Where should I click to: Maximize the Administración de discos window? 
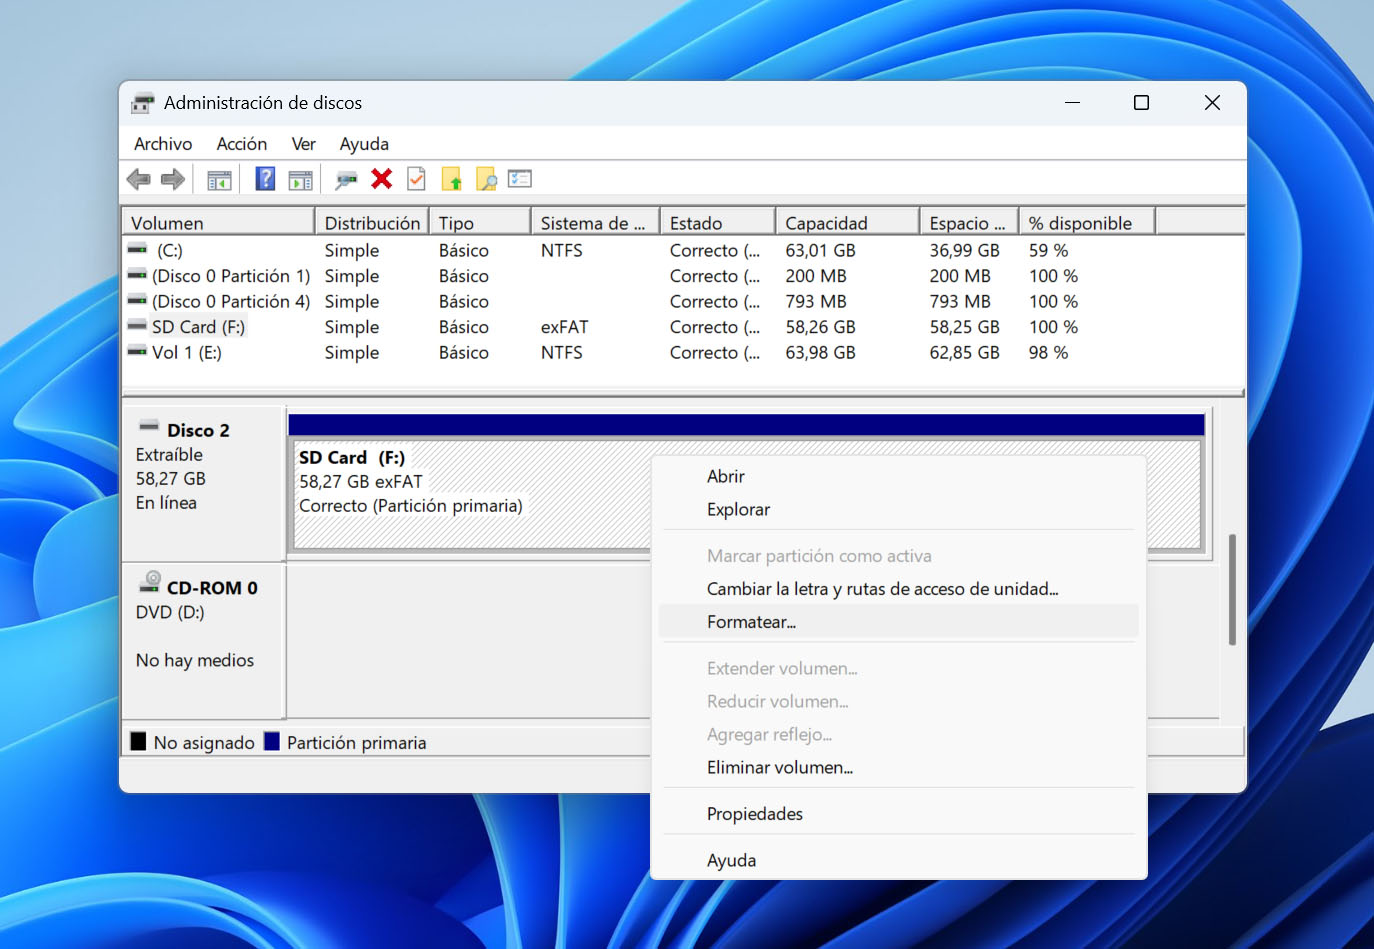1141,103
